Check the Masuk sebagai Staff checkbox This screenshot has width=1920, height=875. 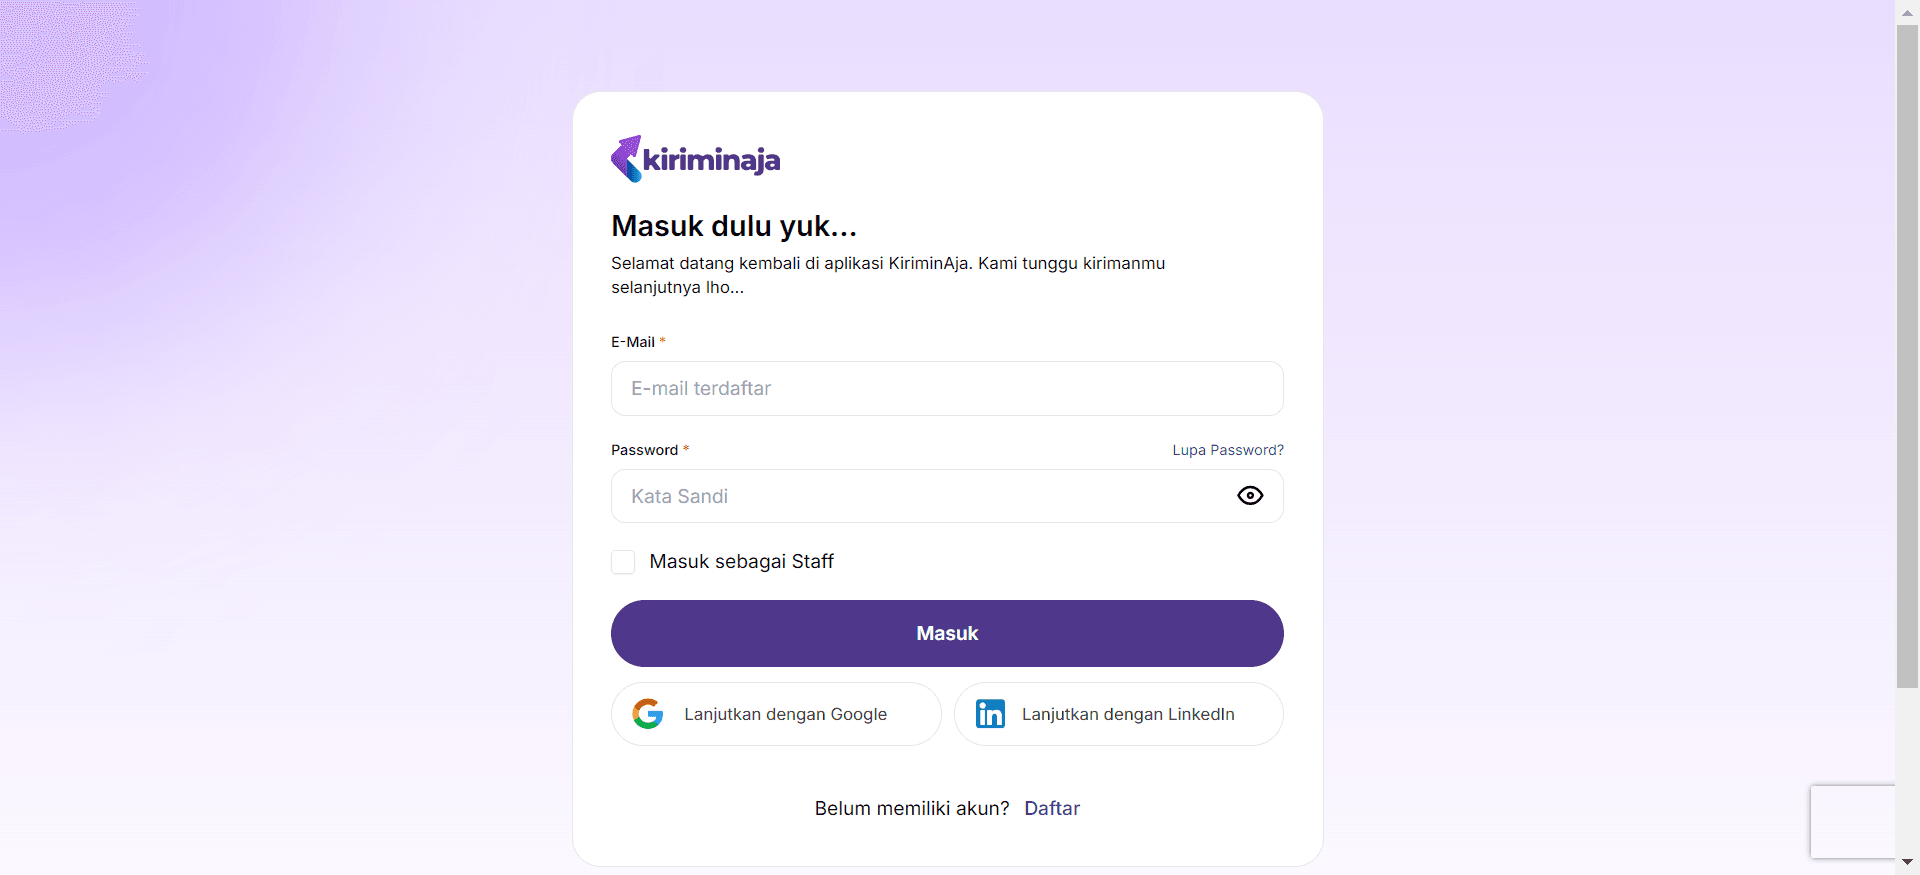(x=623, y=562)
